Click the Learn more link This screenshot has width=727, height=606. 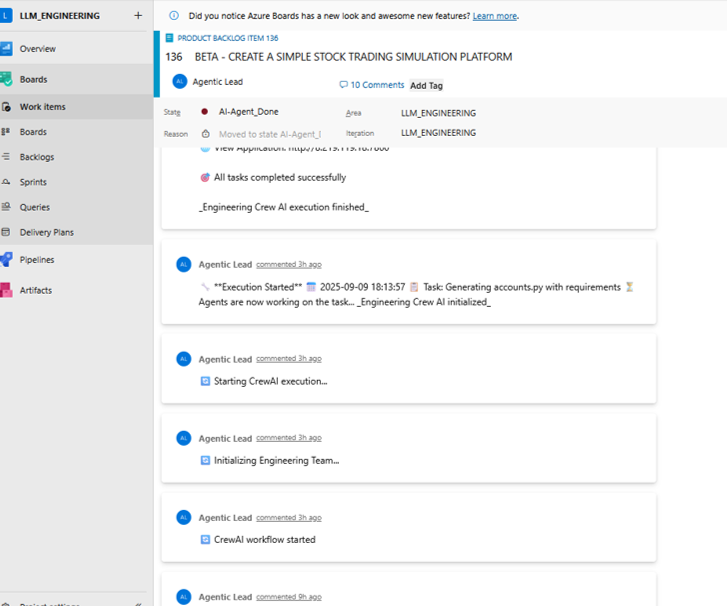(x=494, y=16)
